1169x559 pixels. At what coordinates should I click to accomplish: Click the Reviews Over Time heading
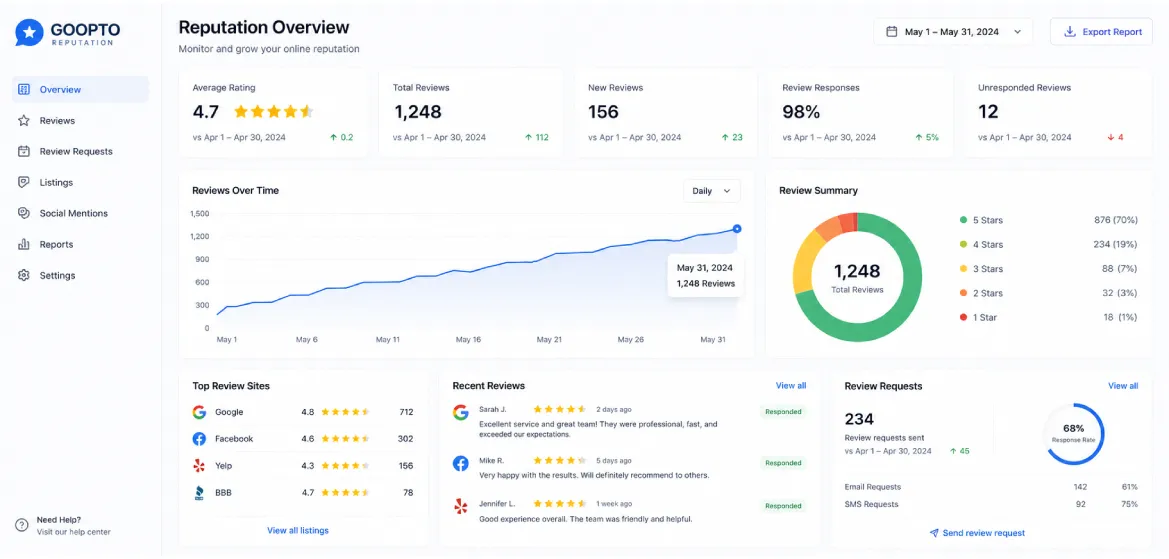pos(236,191)
